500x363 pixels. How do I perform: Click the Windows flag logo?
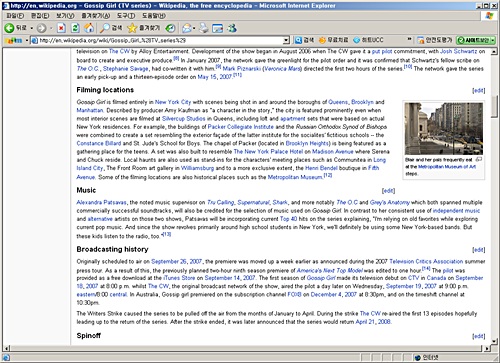(489, 16)
